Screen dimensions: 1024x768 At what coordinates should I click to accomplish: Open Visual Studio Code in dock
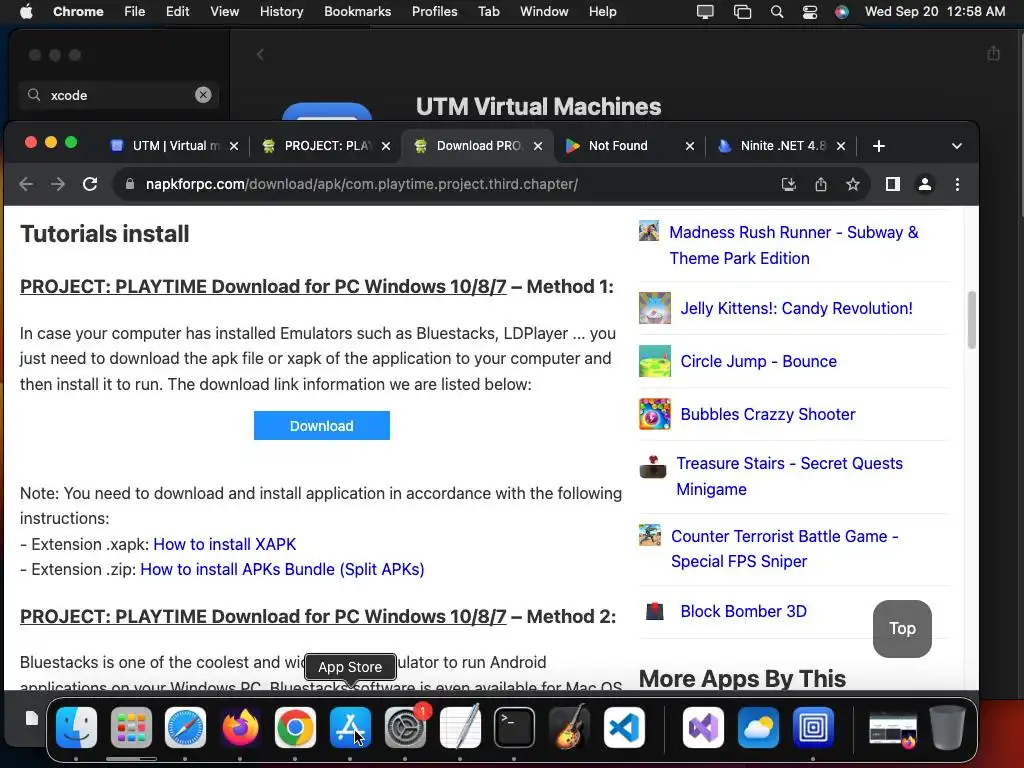click(x=624, y=727)
